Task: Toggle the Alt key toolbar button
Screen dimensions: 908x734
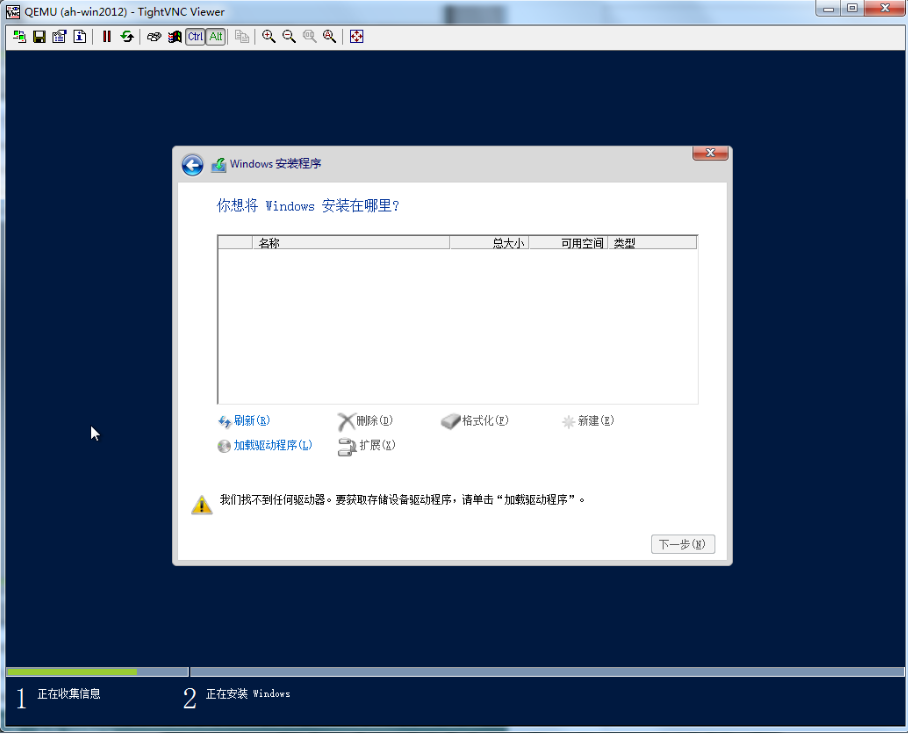Action: coord(216,37)
